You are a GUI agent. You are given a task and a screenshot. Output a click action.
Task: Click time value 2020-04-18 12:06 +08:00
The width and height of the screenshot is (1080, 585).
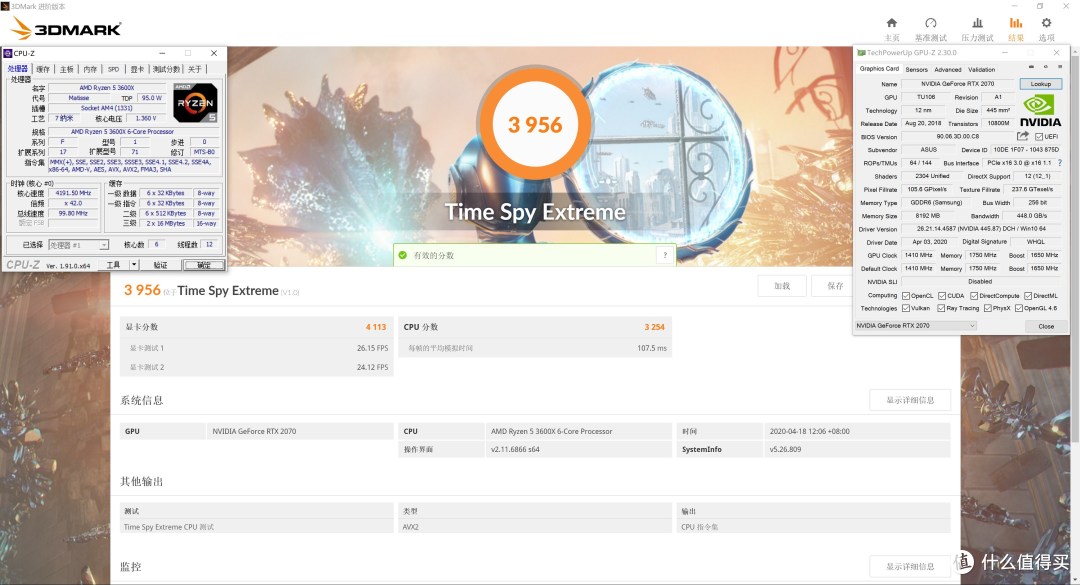pos(809,431)
